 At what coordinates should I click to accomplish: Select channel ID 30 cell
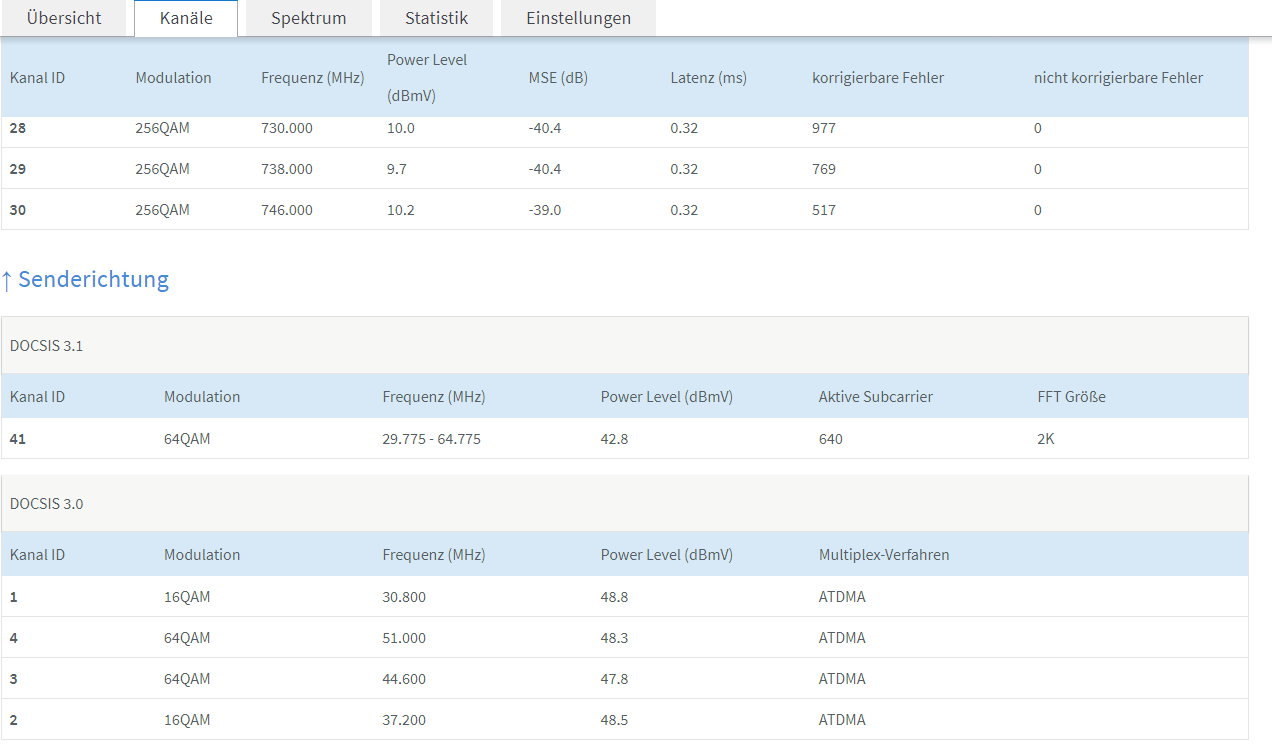click(x=18, y=210)
